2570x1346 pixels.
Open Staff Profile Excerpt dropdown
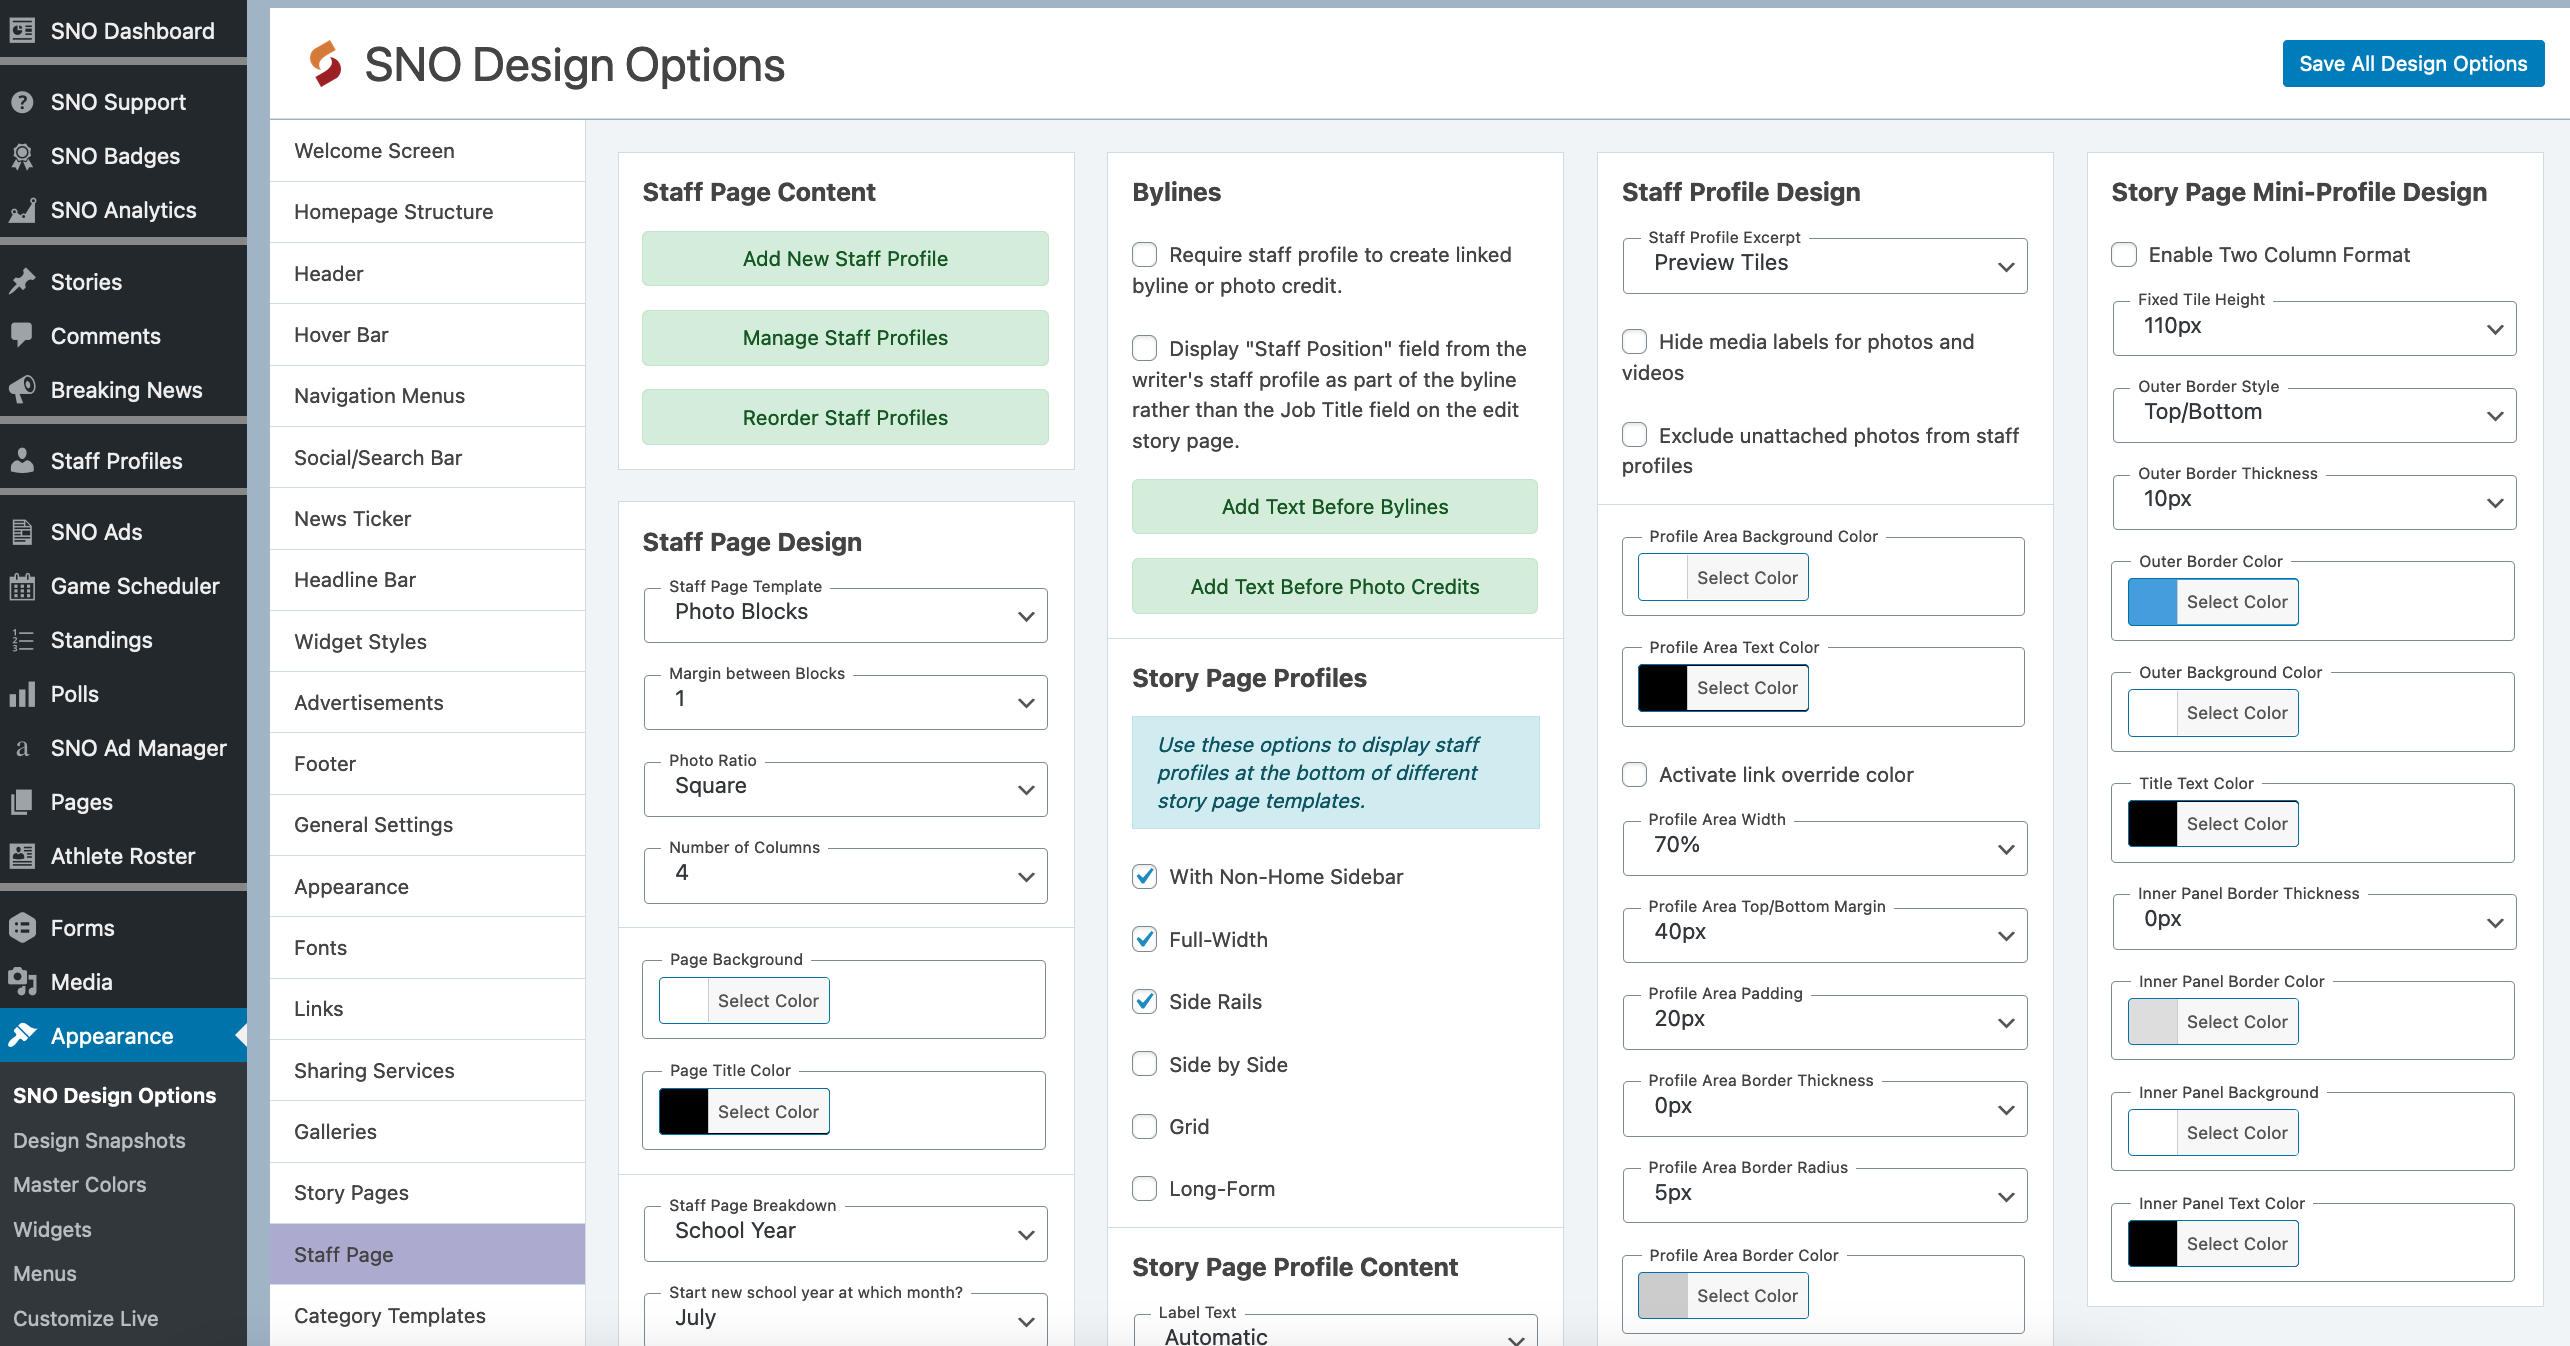click(x=1825, y=266)
